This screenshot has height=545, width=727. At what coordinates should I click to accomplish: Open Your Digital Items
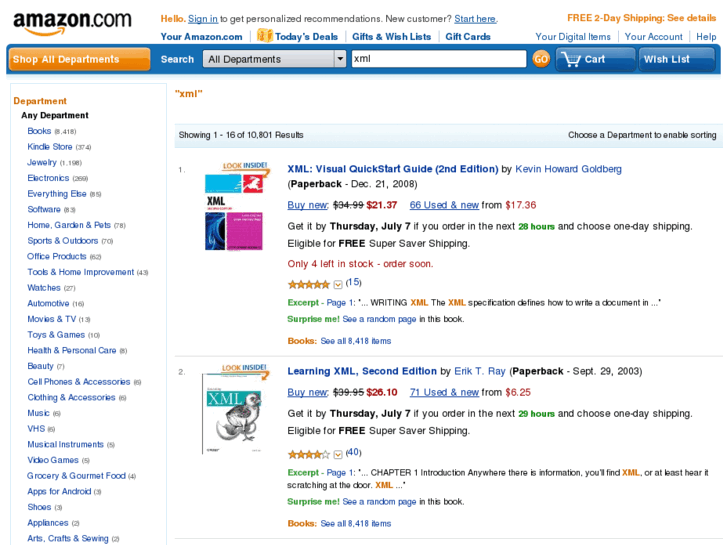pos(573,37)
